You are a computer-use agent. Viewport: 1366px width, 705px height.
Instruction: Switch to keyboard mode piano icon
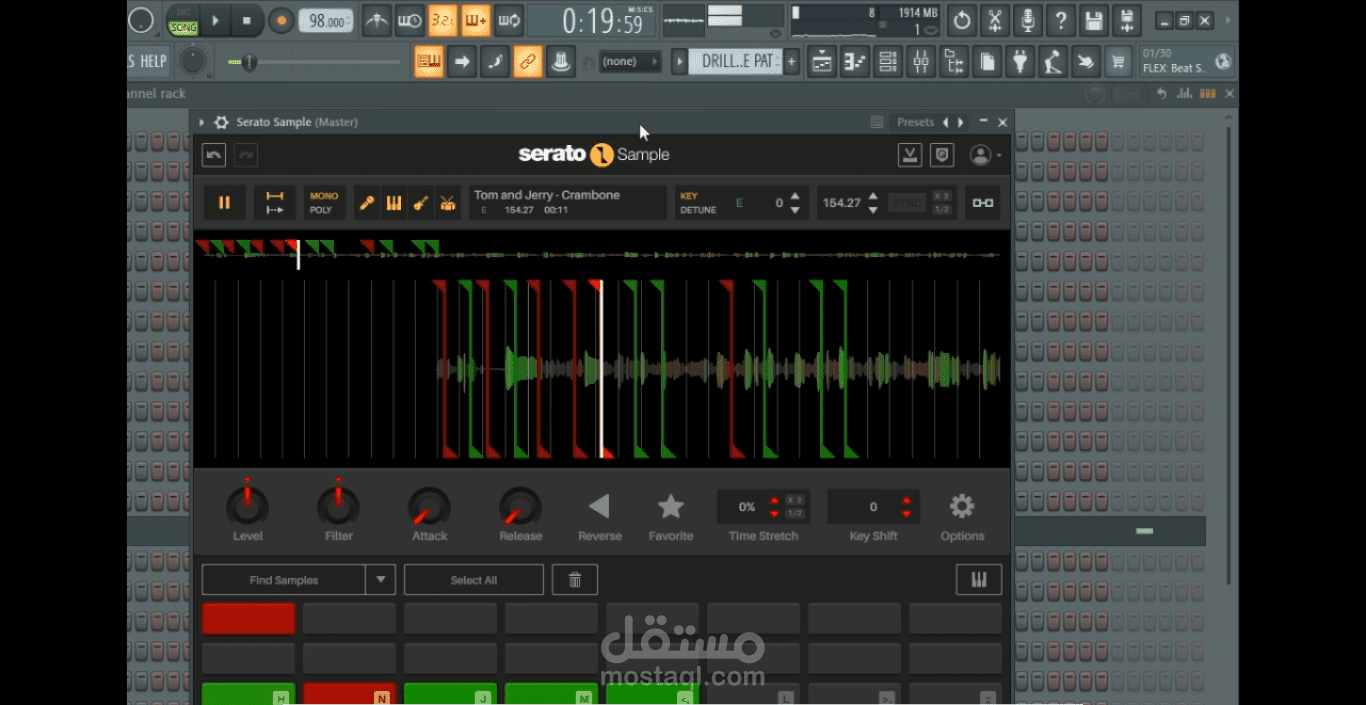point(979,580)
